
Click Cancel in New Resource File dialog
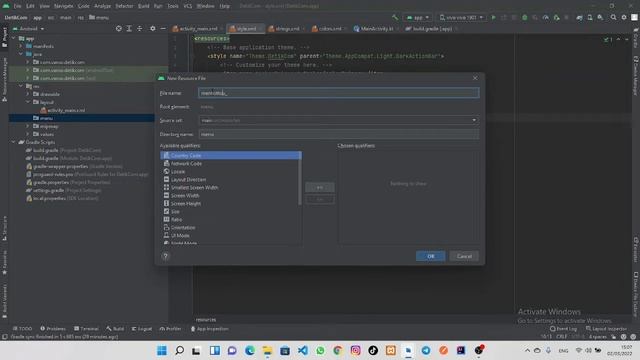coord(464,256)
